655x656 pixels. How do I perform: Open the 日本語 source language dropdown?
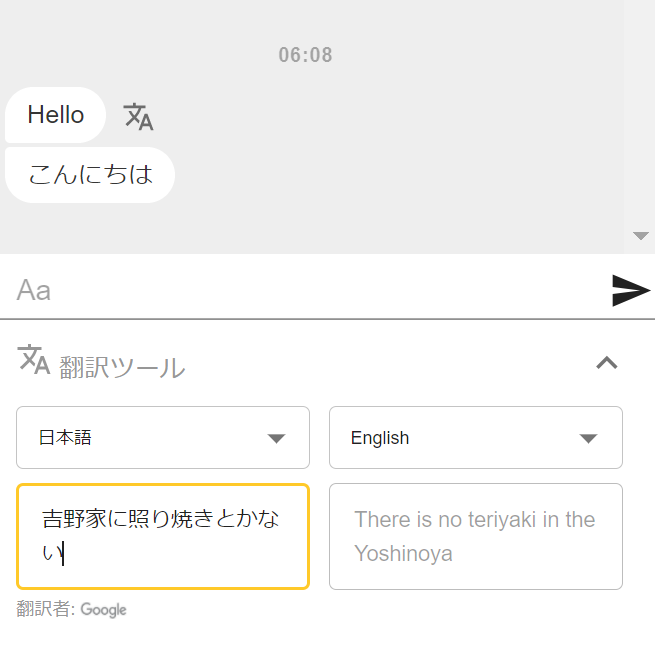163,437
